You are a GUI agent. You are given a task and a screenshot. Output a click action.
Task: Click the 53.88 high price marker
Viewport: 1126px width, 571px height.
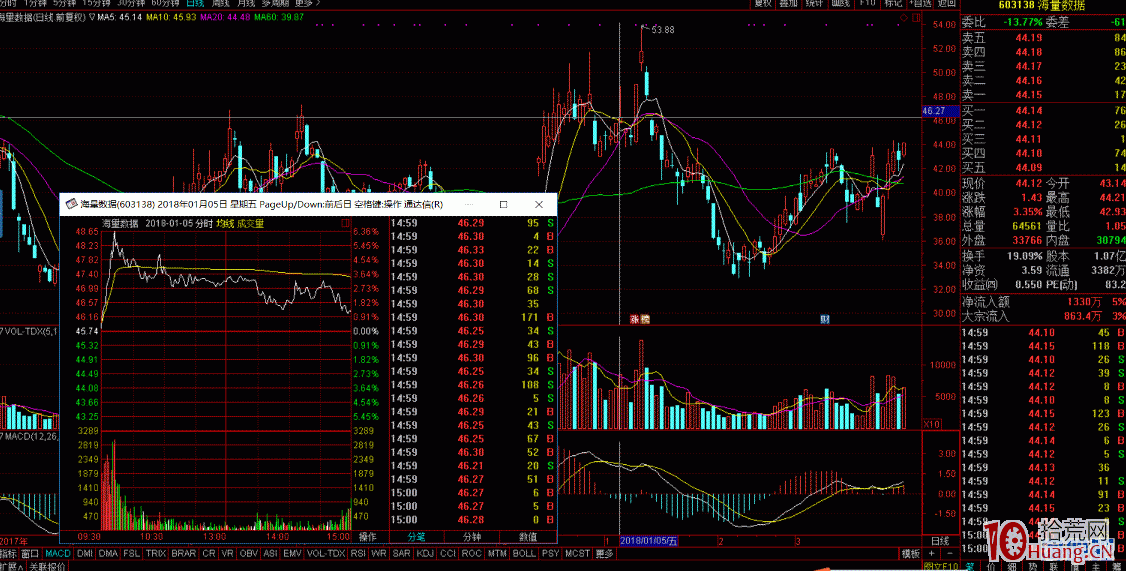pos(662,29)
